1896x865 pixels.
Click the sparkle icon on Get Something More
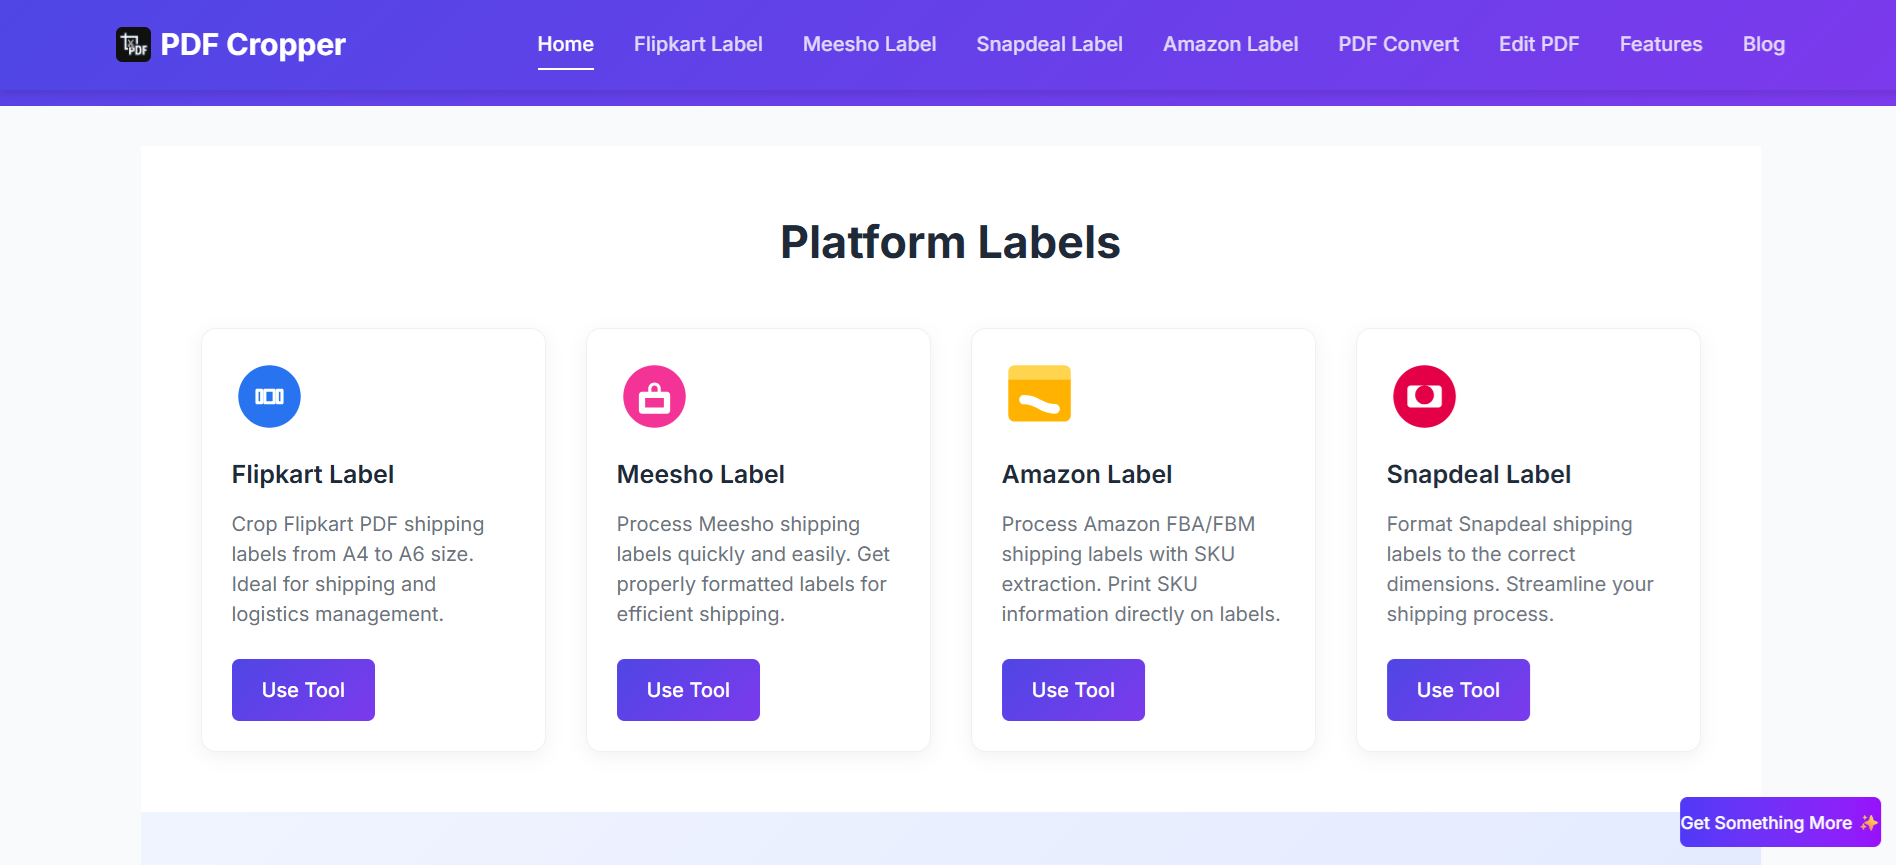tap(1868, 822)
